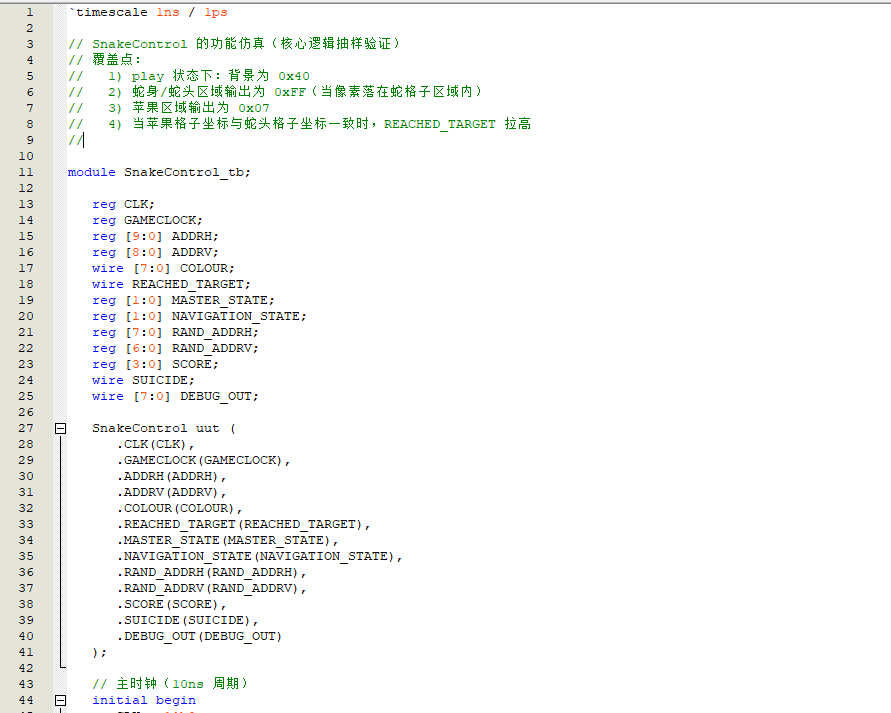Click the .ADDRH(ADDRH) port connection

pos(171,476)
